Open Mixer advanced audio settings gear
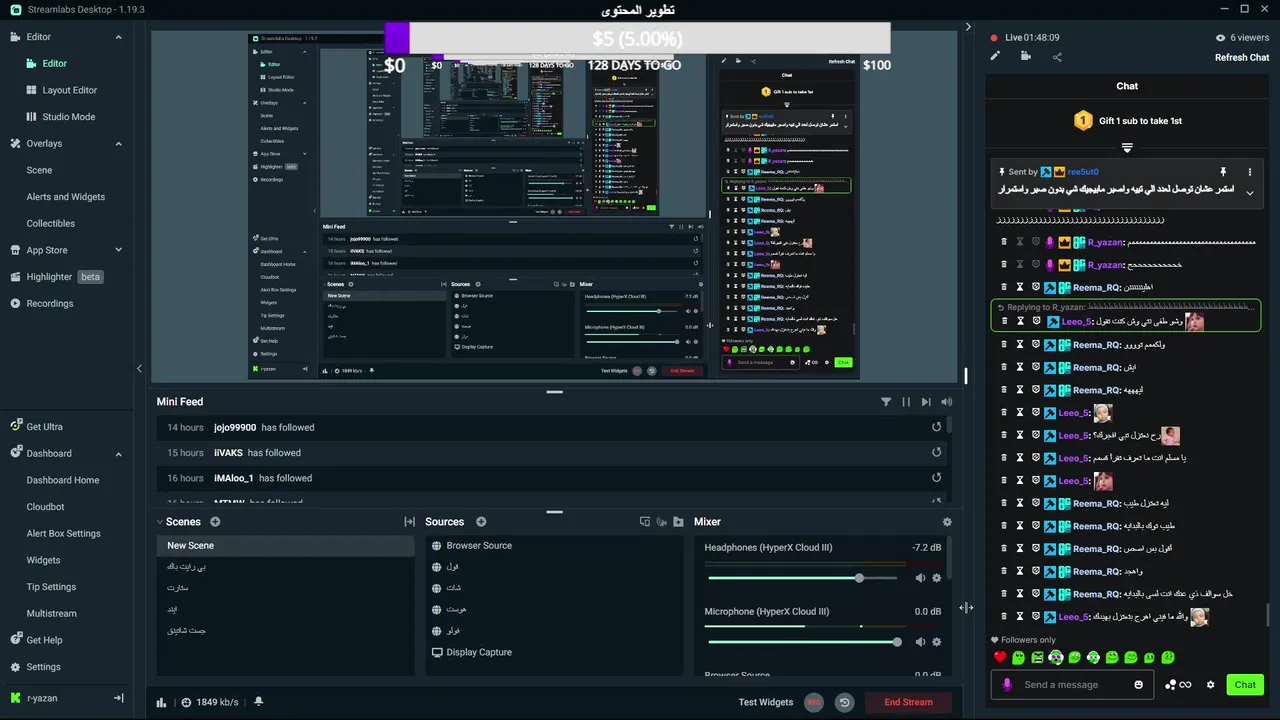This screenshot has width=1280, height=720. (947, 522)
